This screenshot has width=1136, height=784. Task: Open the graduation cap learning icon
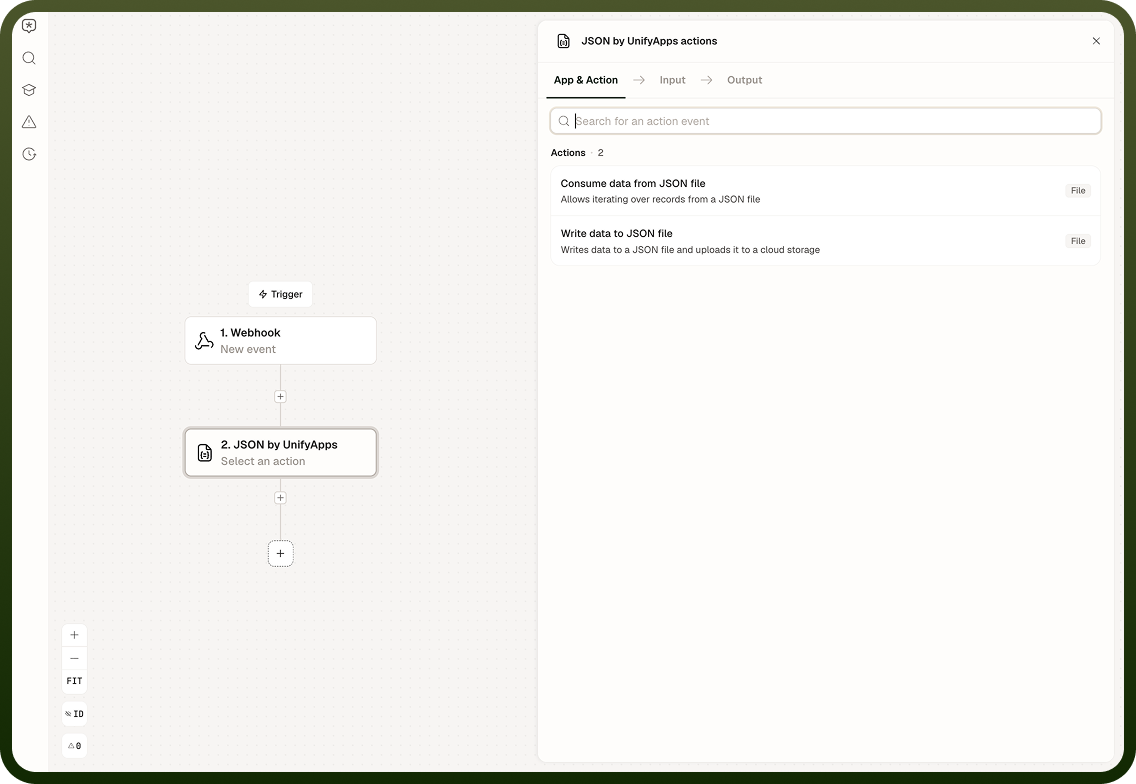pos(29,90)
